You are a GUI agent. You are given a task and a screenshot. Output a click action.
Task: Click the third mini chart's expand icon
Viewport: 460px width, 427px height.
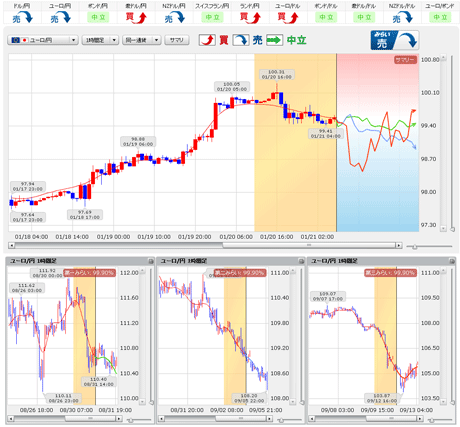tap(452, 261)
